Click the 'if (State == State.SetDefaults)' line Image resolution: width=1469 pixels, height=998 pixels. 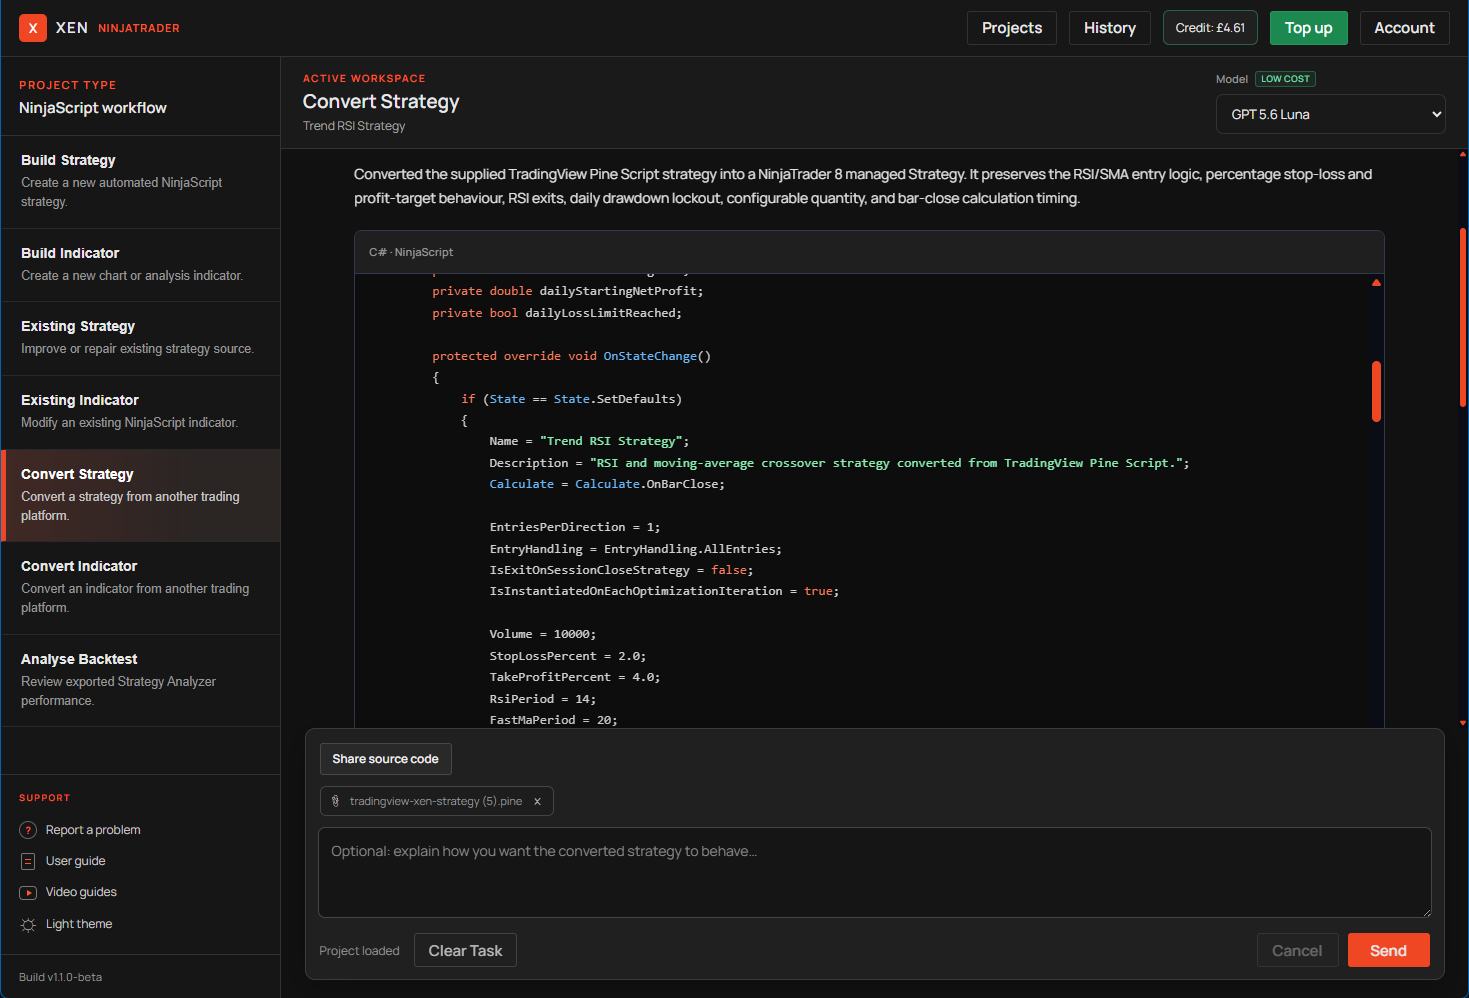pos(572,399)
